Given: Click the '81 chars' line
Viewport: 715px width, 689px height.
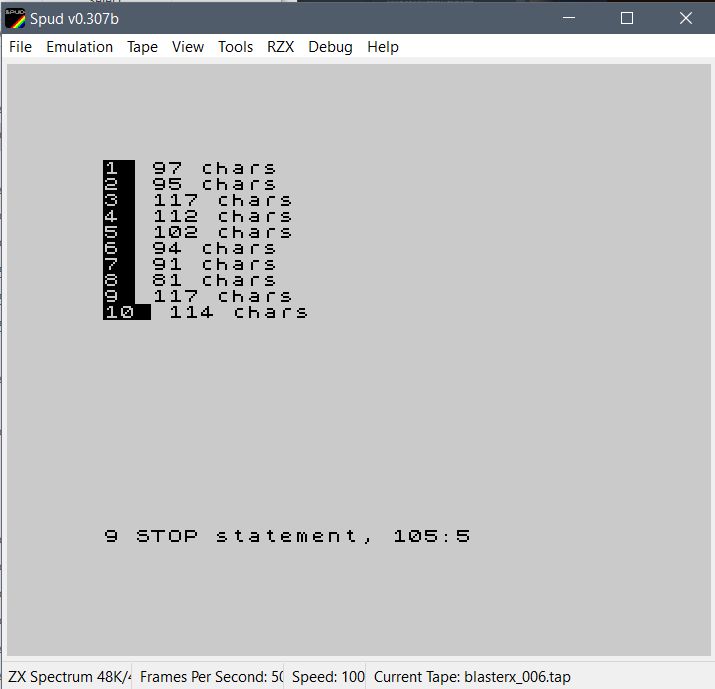Looking at the screenshot, I should (x=214, y=280).
